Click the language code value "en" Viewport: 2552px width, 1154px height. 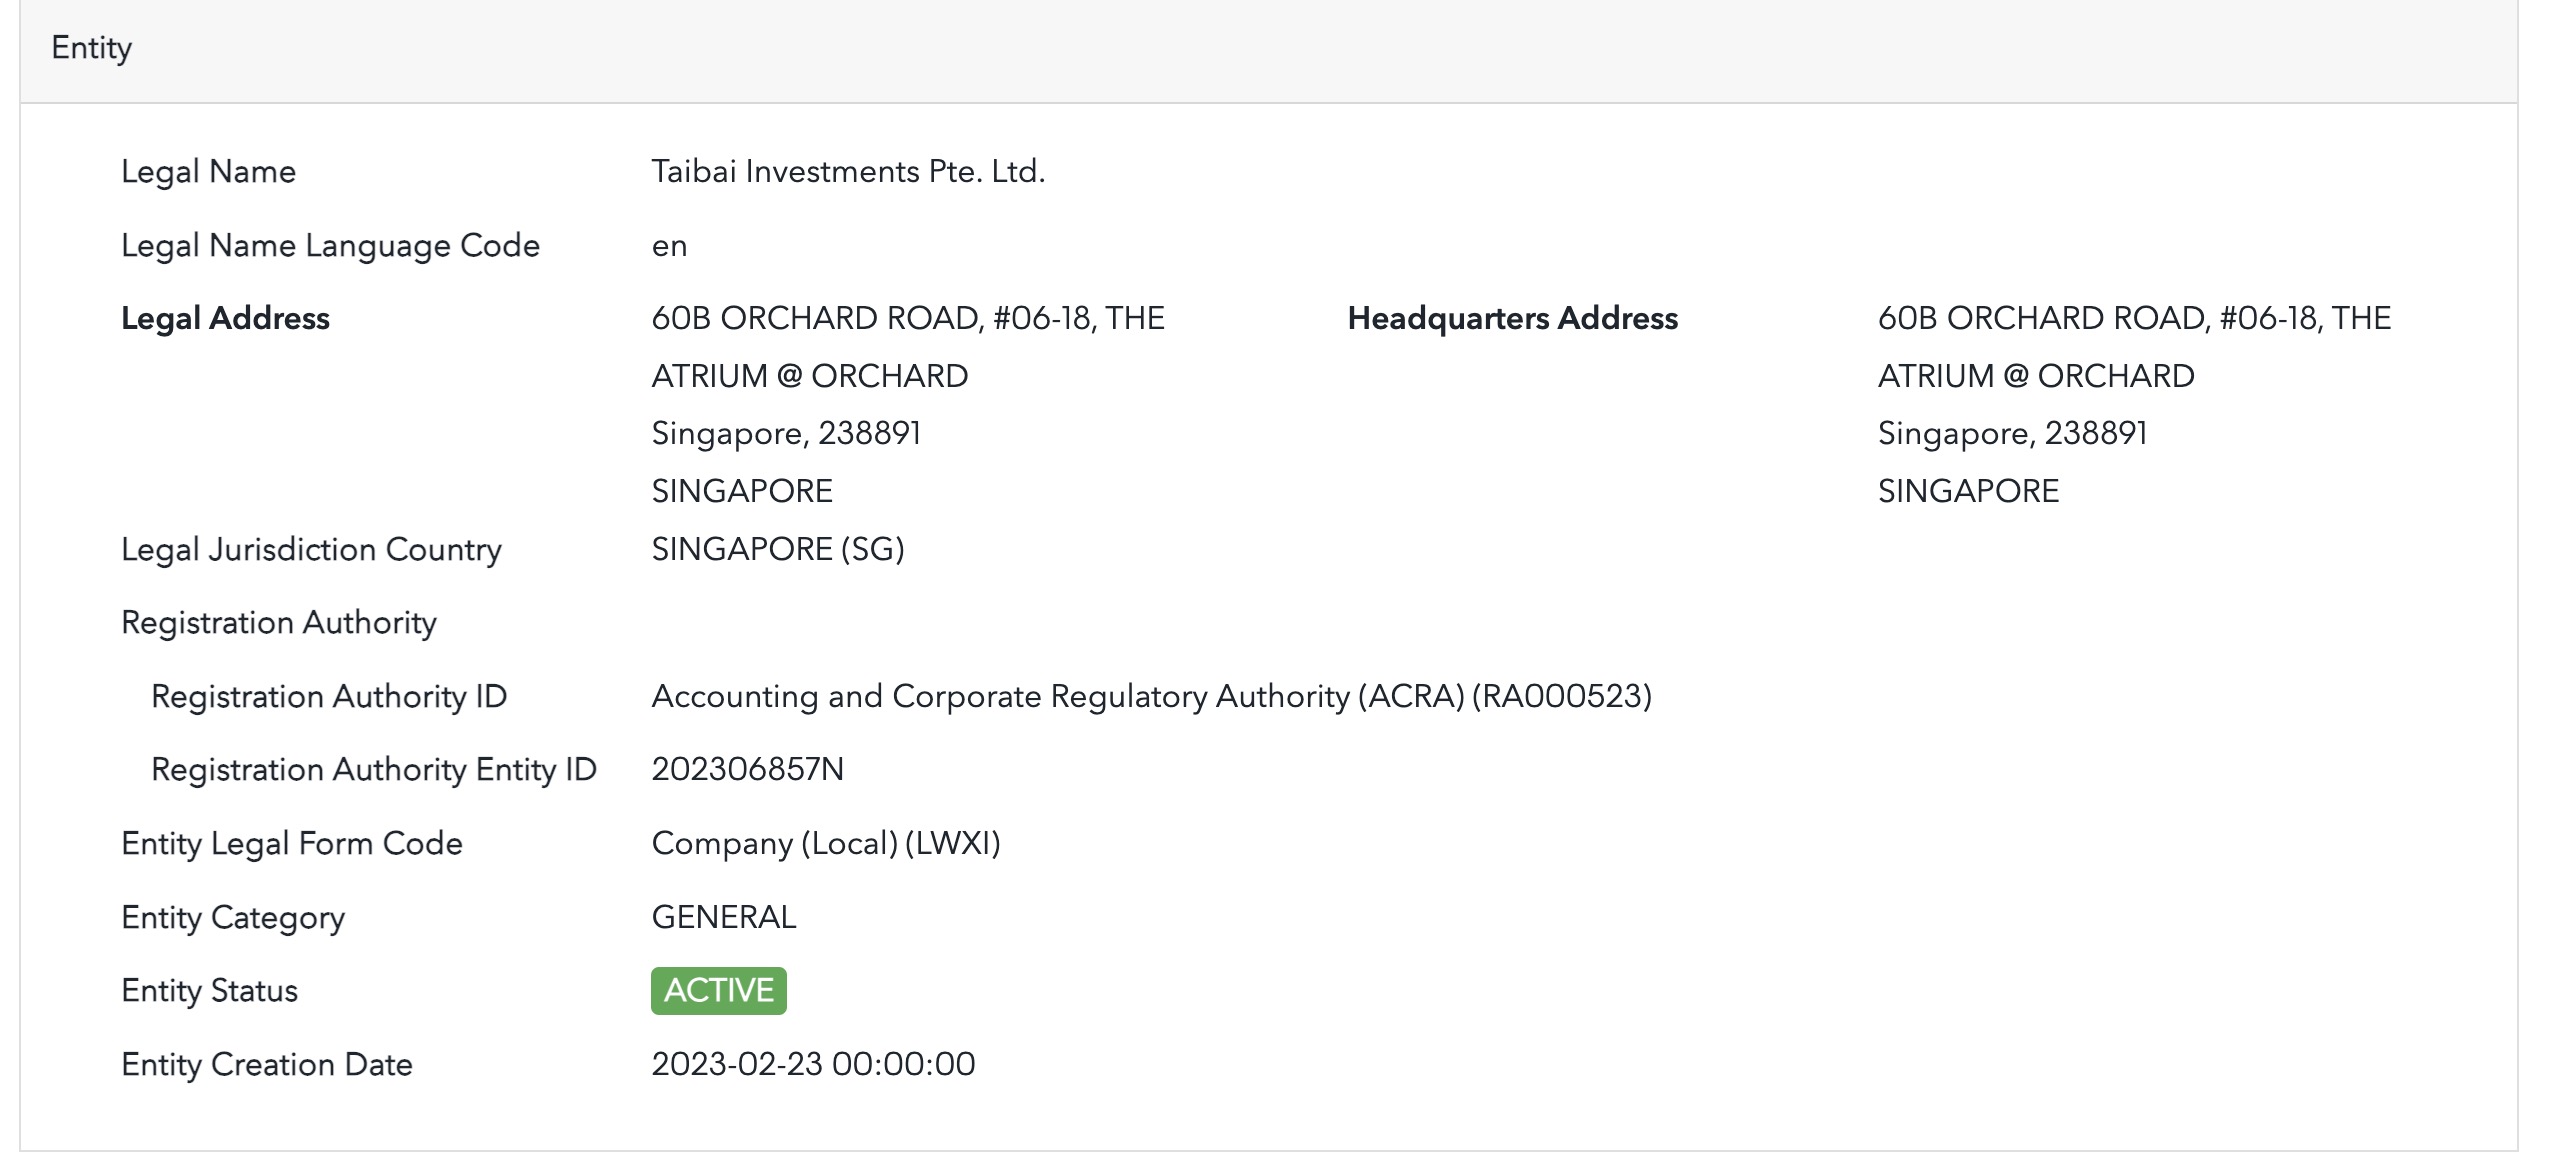[x=669, y=246]
